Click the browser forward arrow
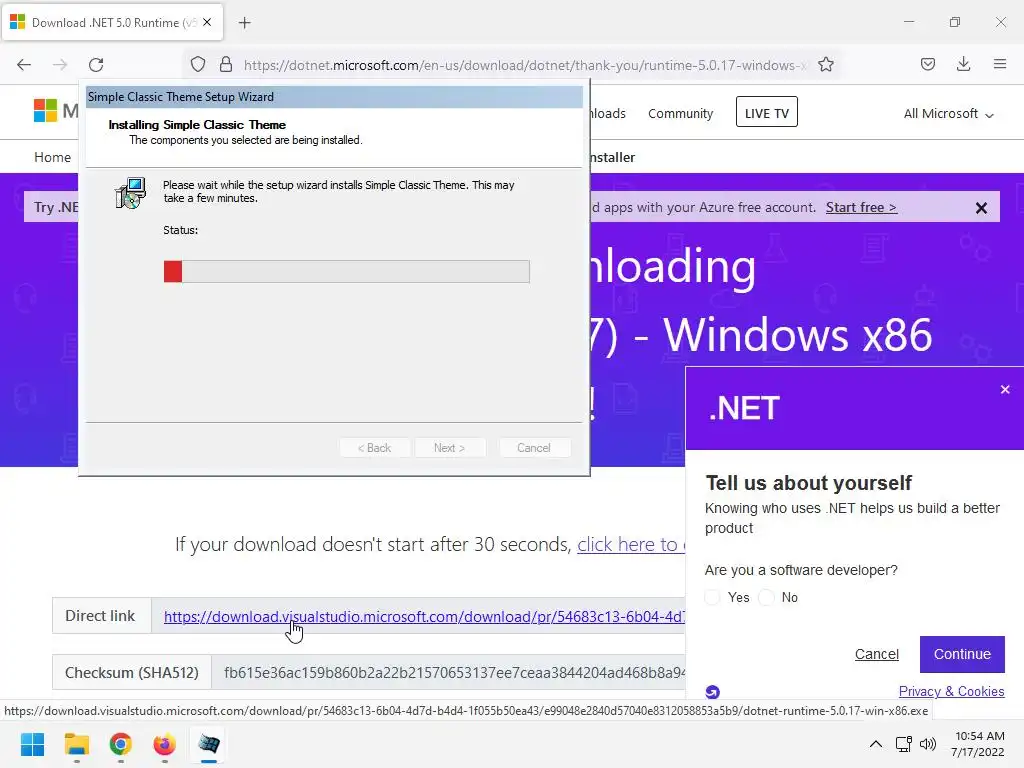The height and width of the screenshot is (768, 1024). click(x=60, y=65)
